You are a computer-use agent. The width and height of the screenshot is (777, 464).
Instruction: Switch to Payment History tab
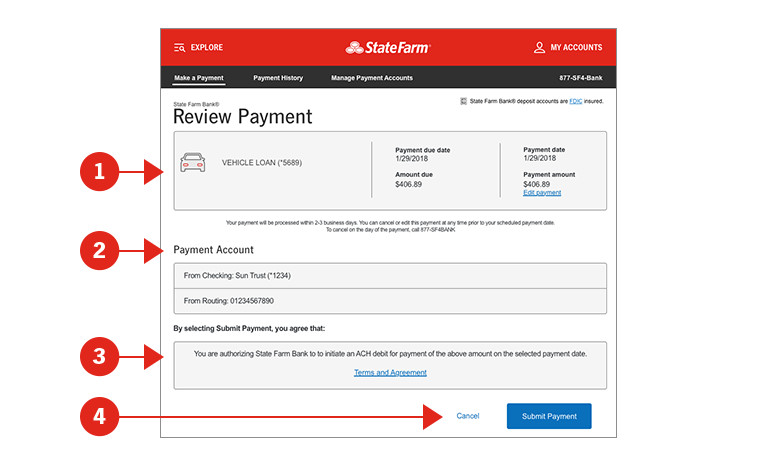click(x=278, y=78)
